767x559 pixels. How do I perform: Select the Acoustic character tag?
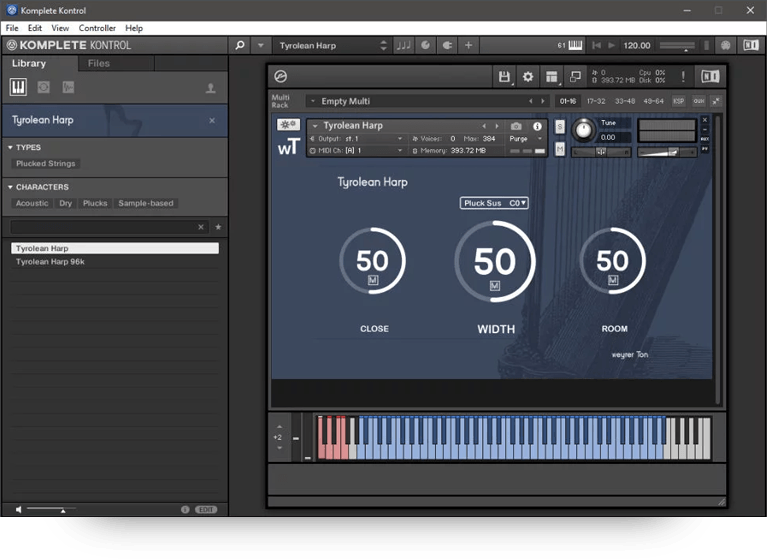[32, 203]
